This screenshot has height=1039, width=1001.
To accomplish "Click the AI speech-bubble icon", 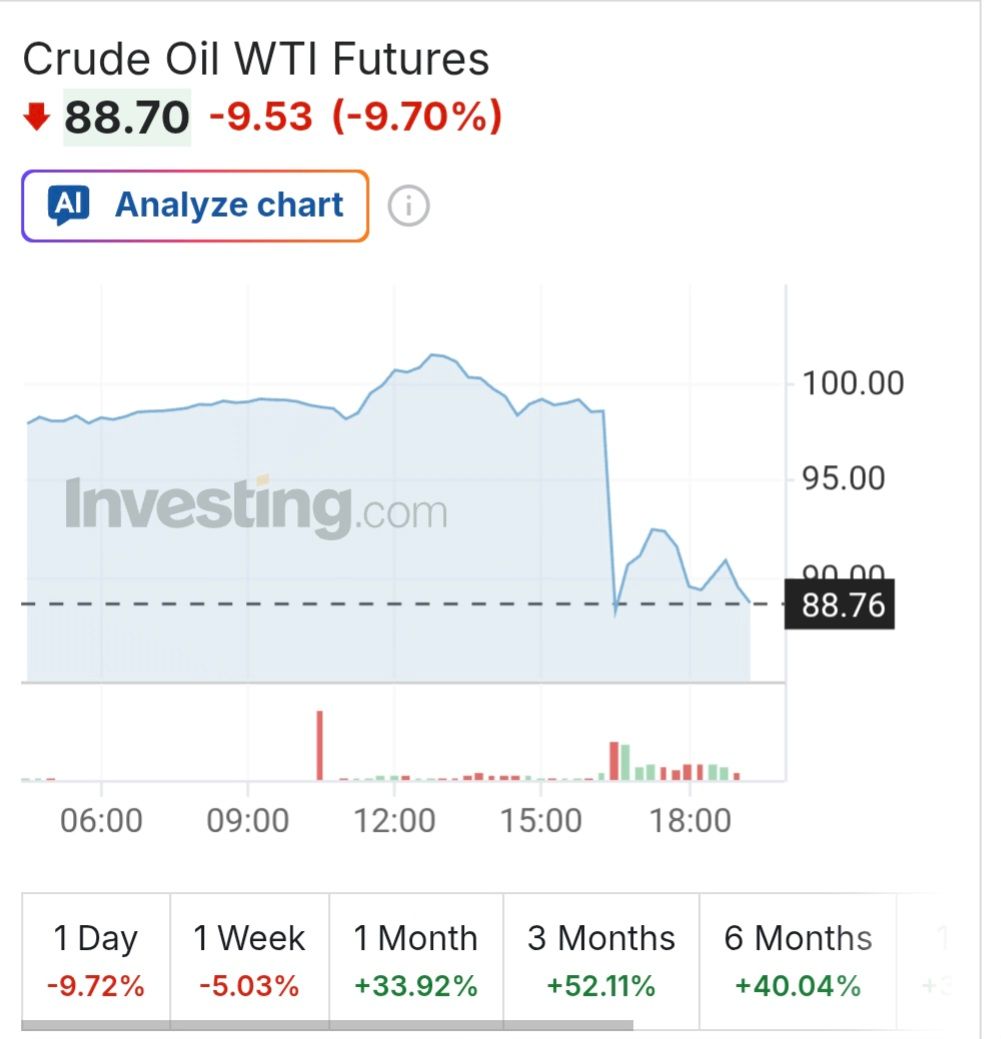I will tap(69, 205).
